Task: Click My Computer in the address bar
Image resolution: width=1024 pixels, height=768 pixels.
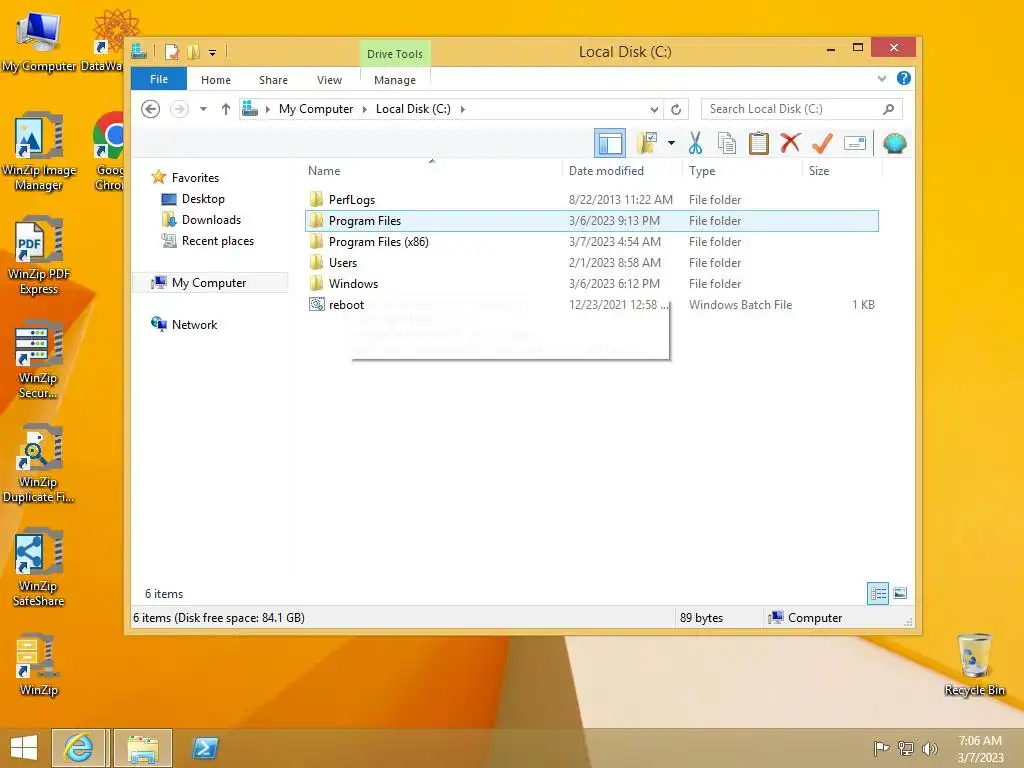Action: tap(316, 109)
